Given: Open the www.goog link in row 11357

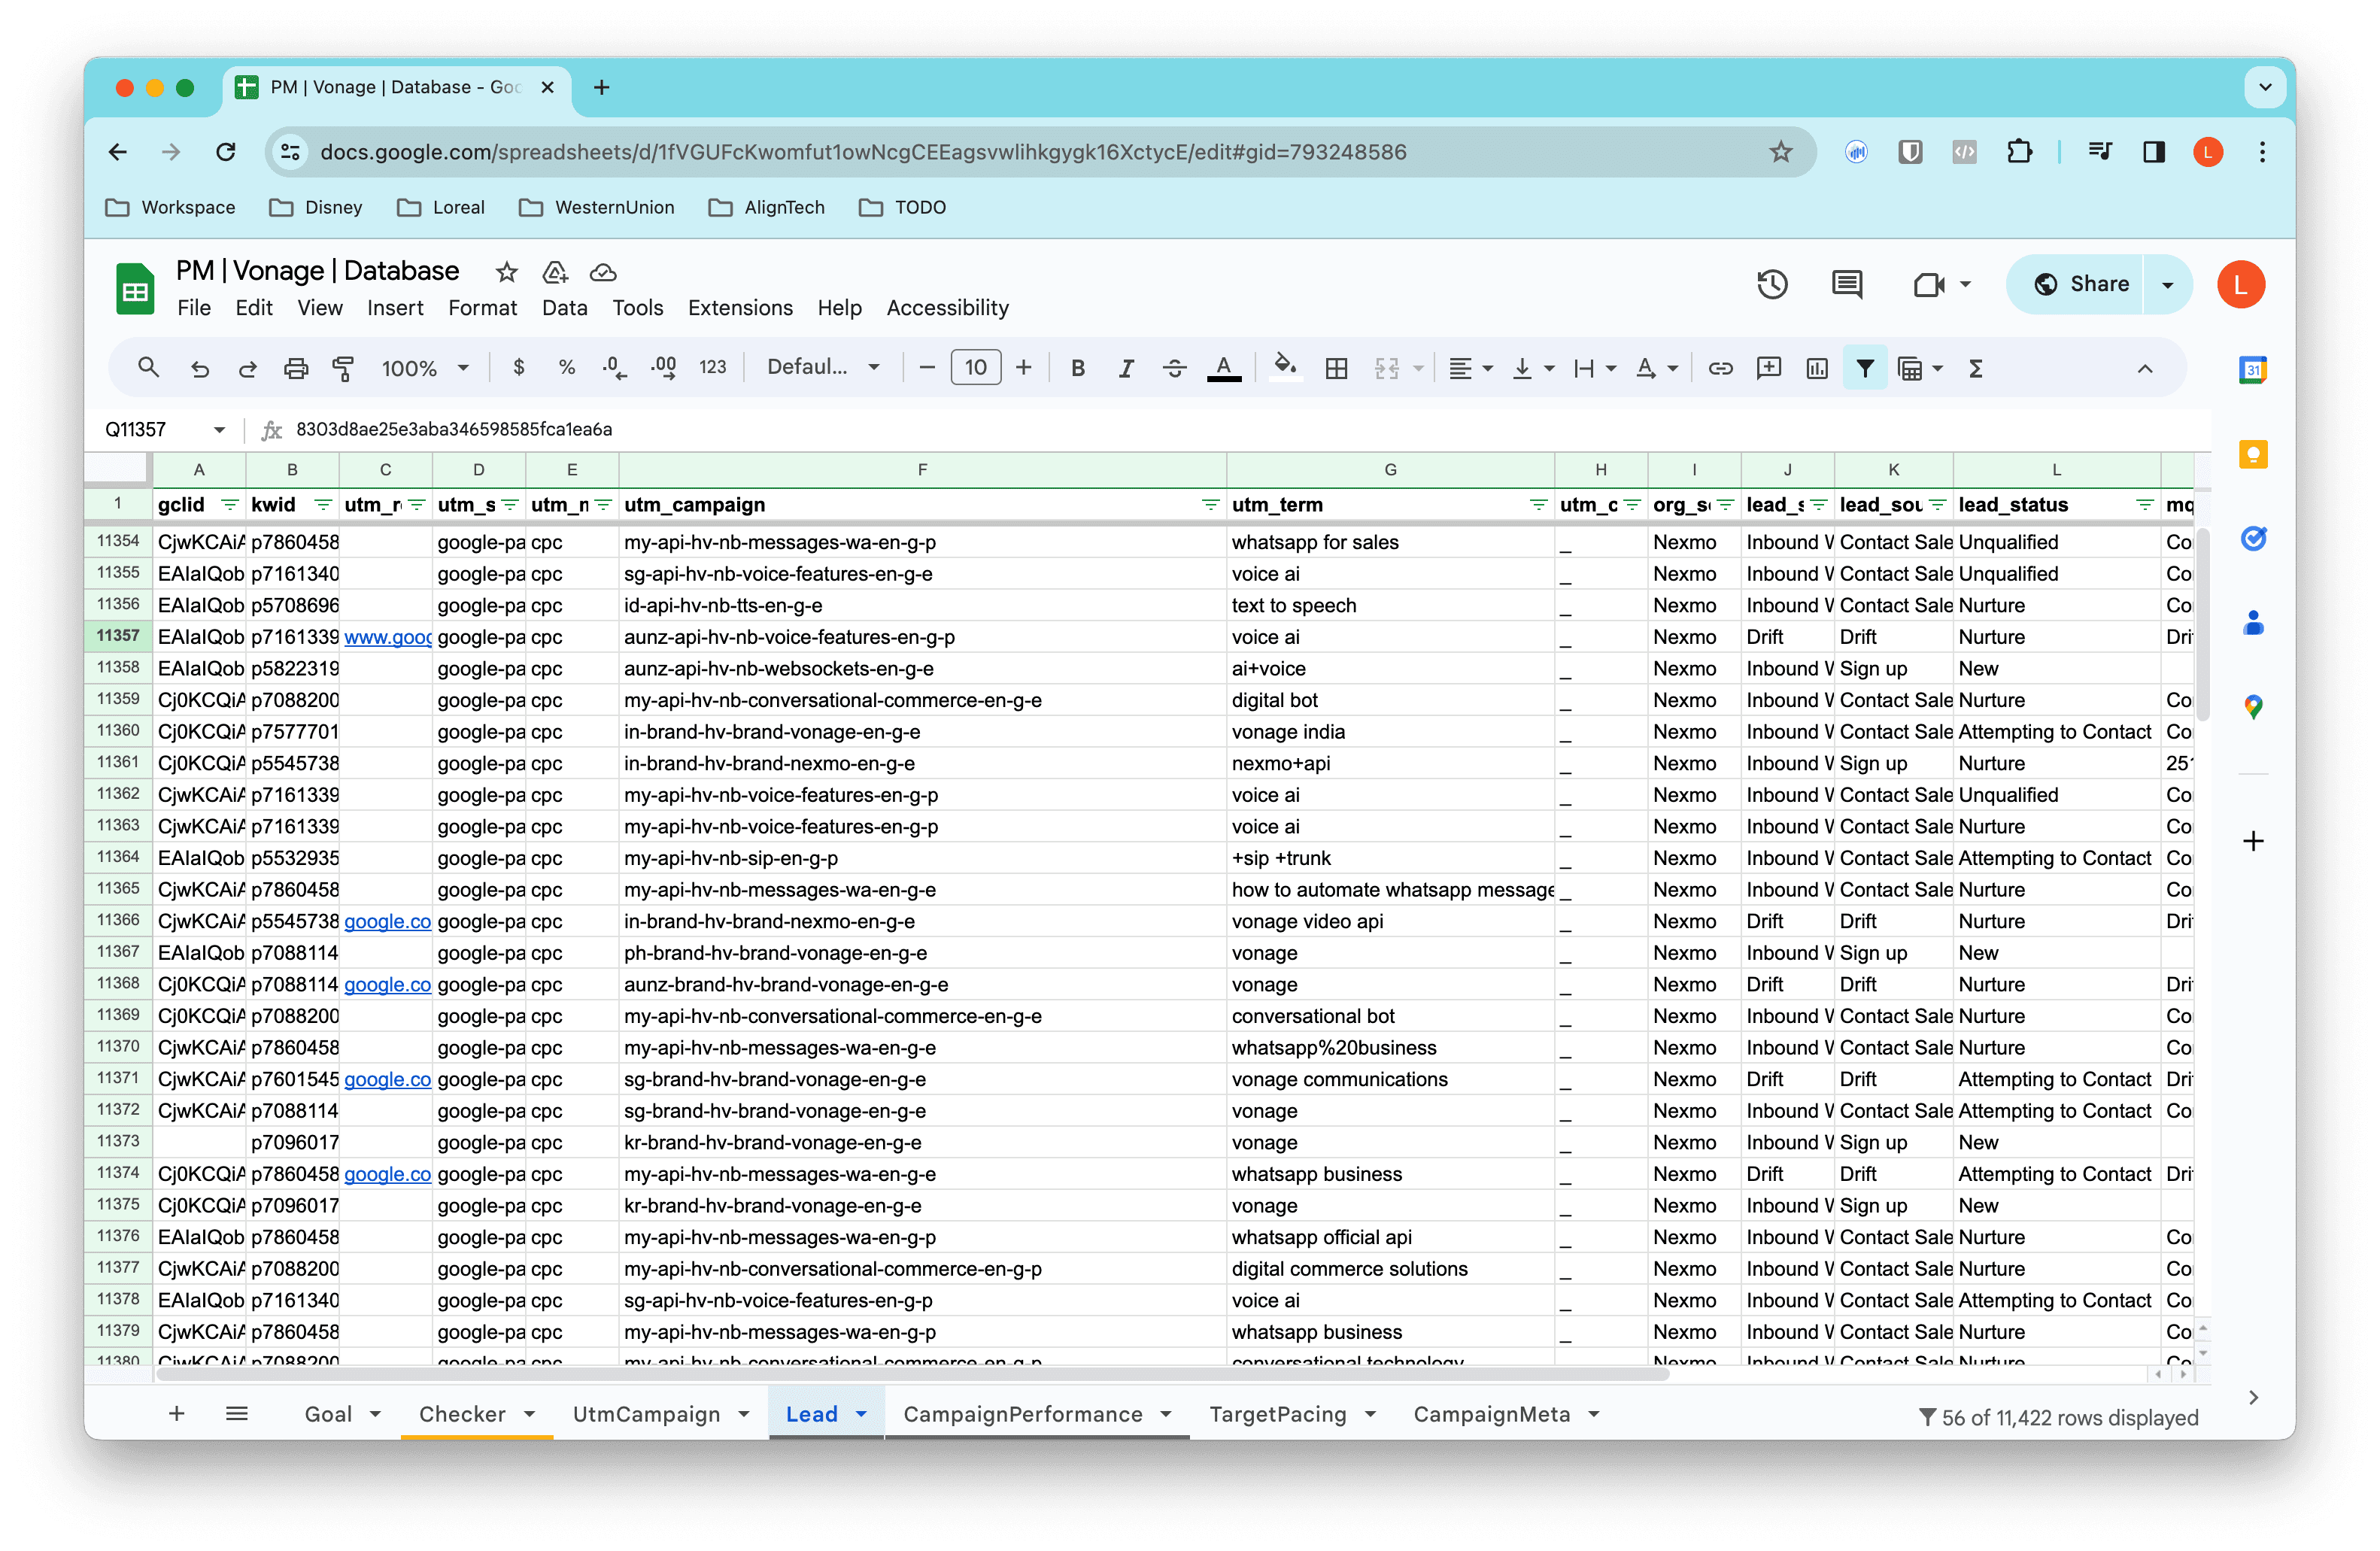Looking at the screenshot, I should pyautogui.click(x=387, y=637).
